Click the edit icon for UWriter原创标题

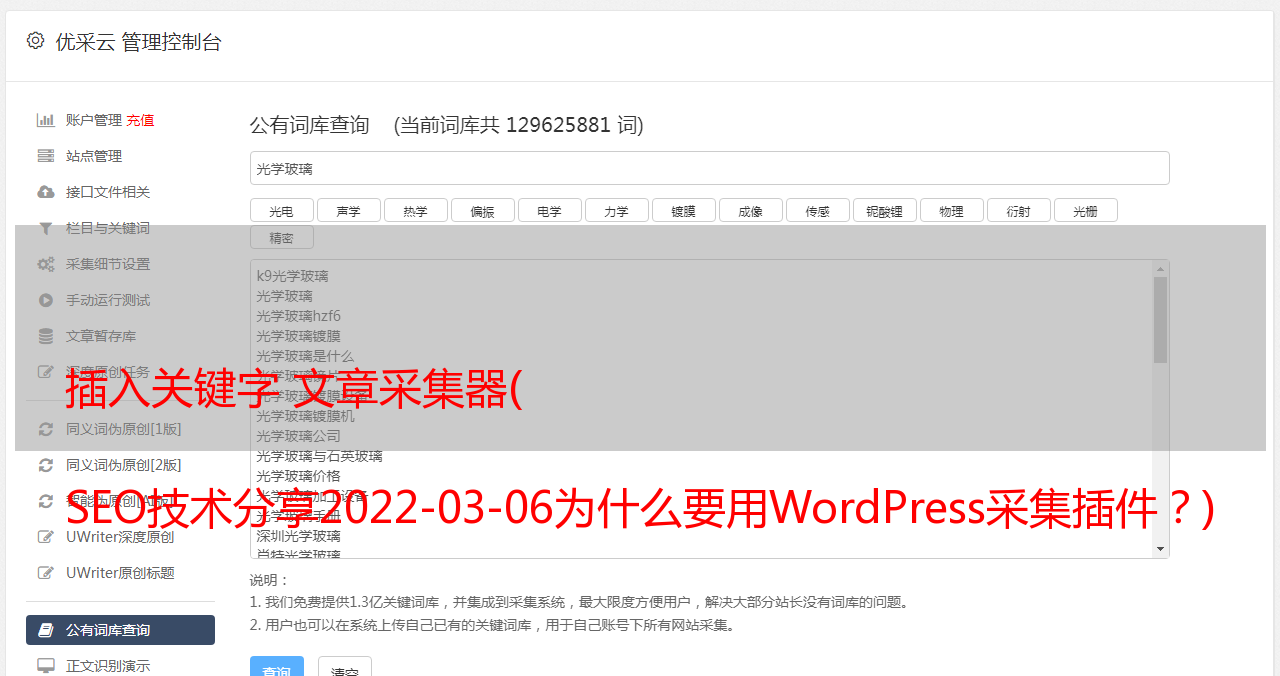(x=46, y=573)
